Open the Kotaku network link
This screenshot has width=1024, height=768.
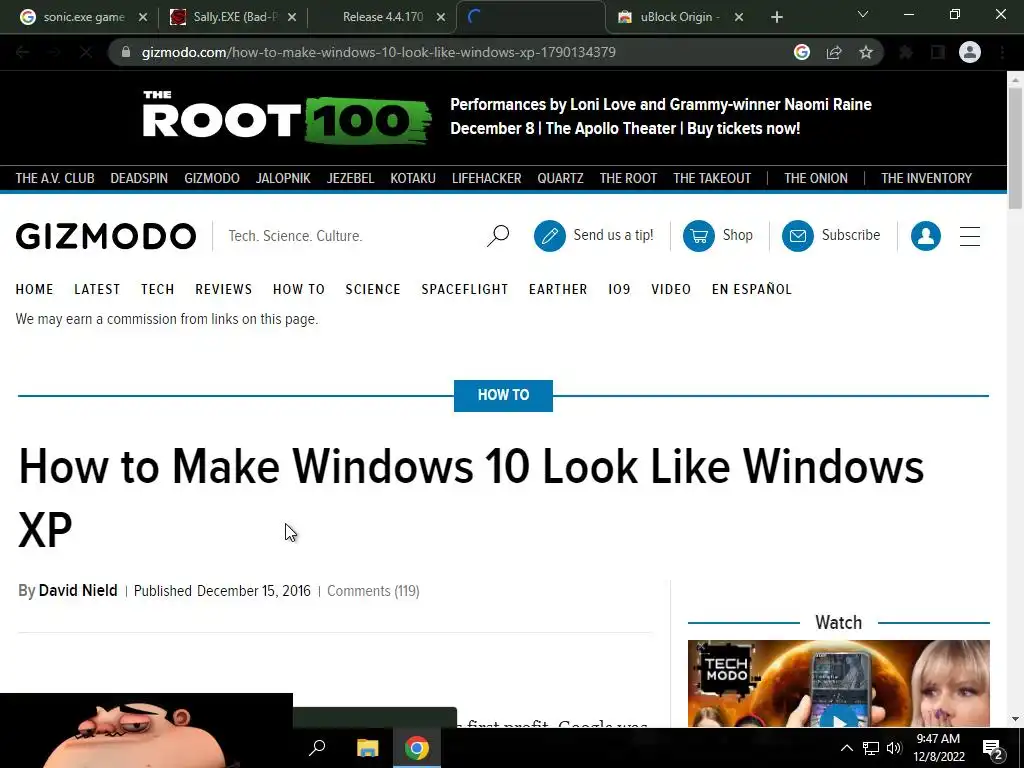coord(413,178)
